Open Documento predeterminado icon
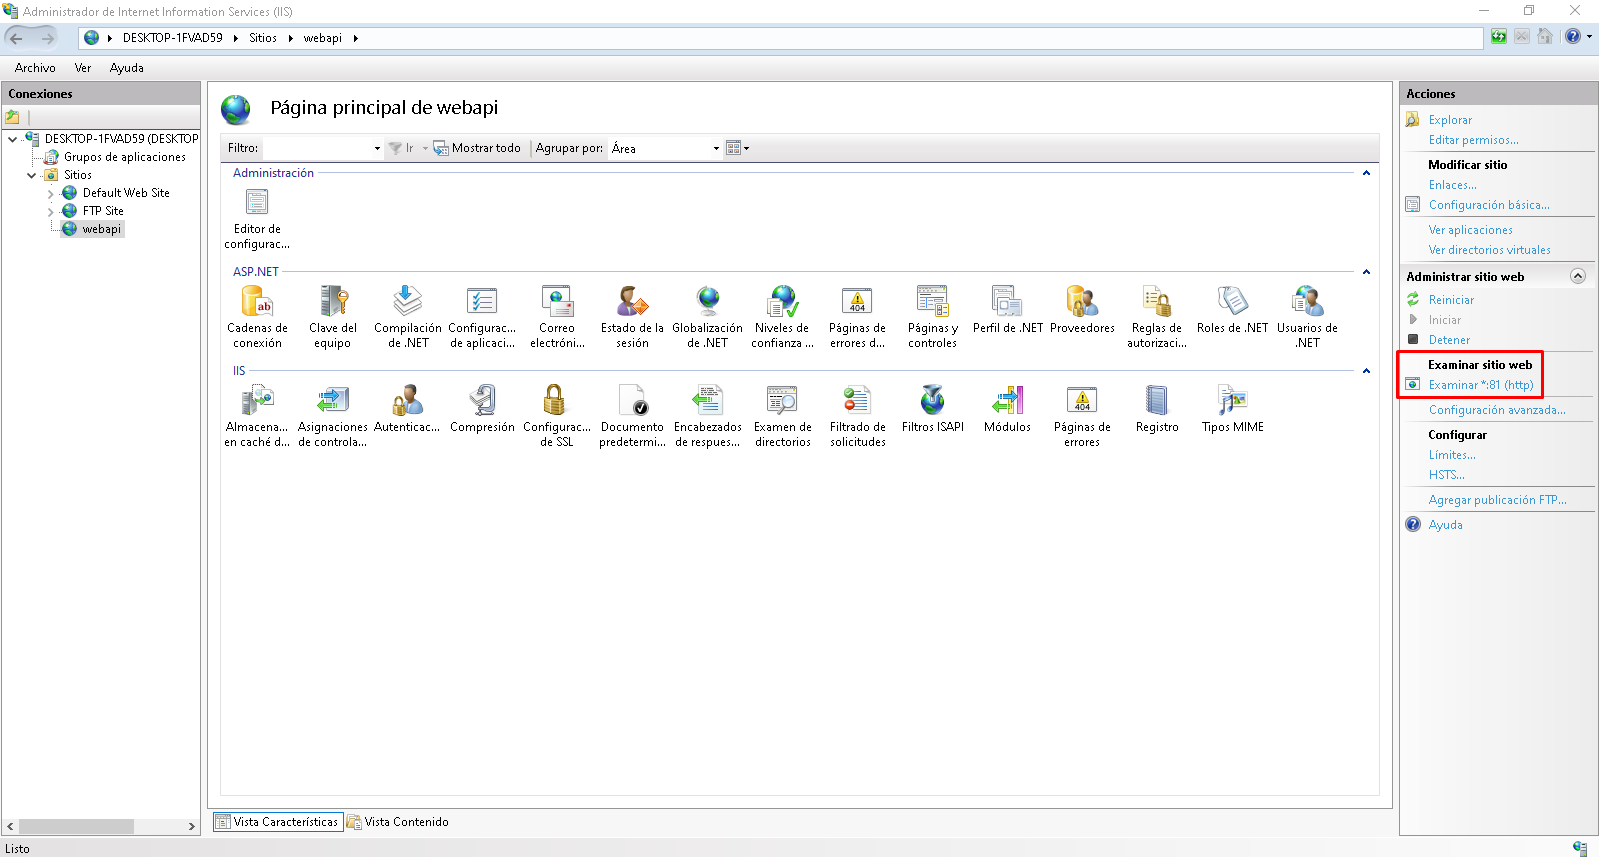The image size is (1599, 857). pos(632,401)
